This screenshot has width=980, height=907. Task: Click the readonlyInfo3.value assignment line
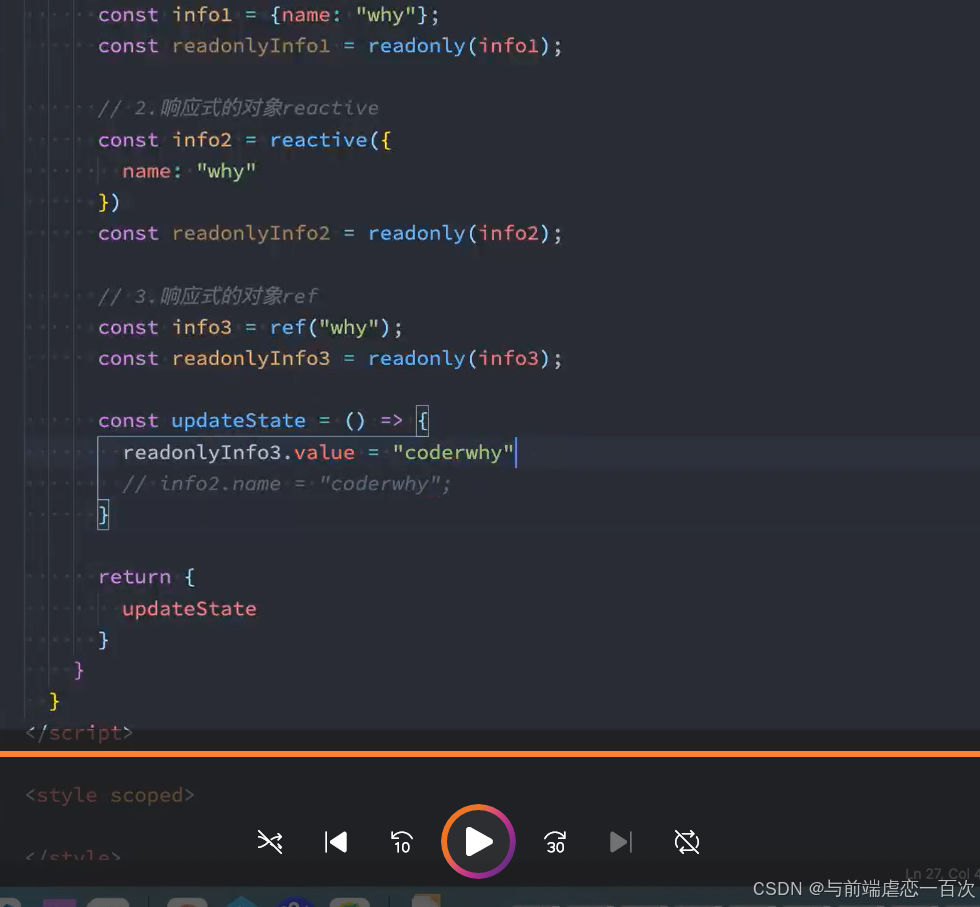pos(318,452)
